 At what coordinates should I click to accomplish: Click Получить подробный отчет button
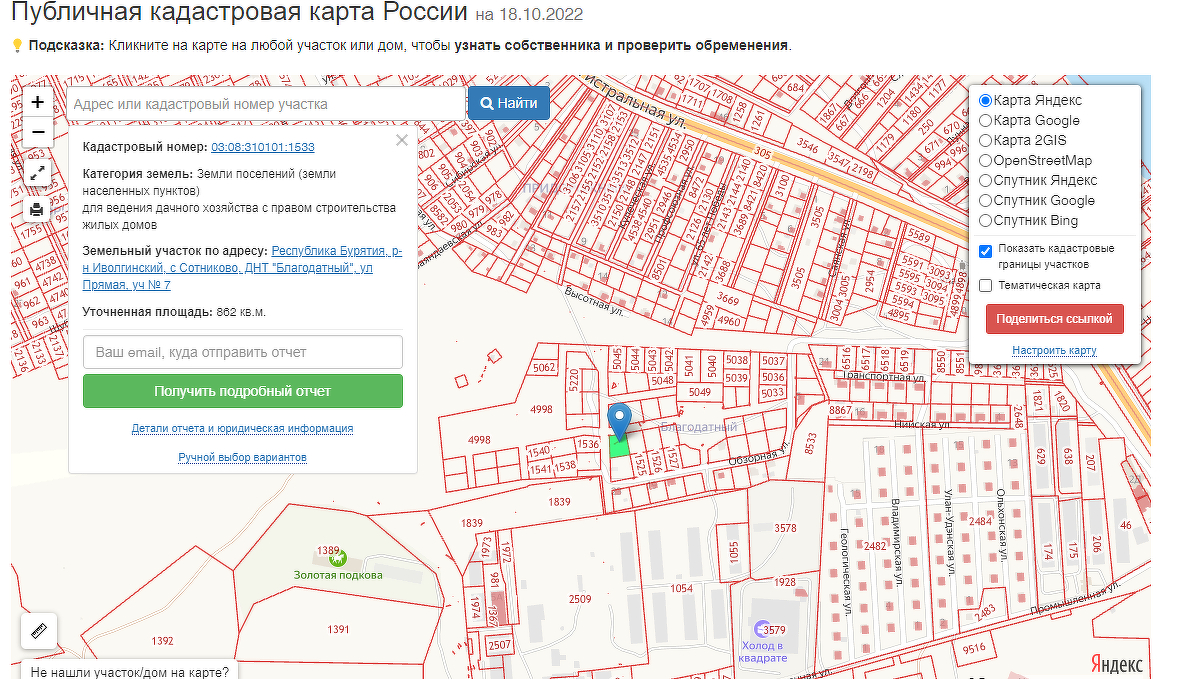click(242, 391)
